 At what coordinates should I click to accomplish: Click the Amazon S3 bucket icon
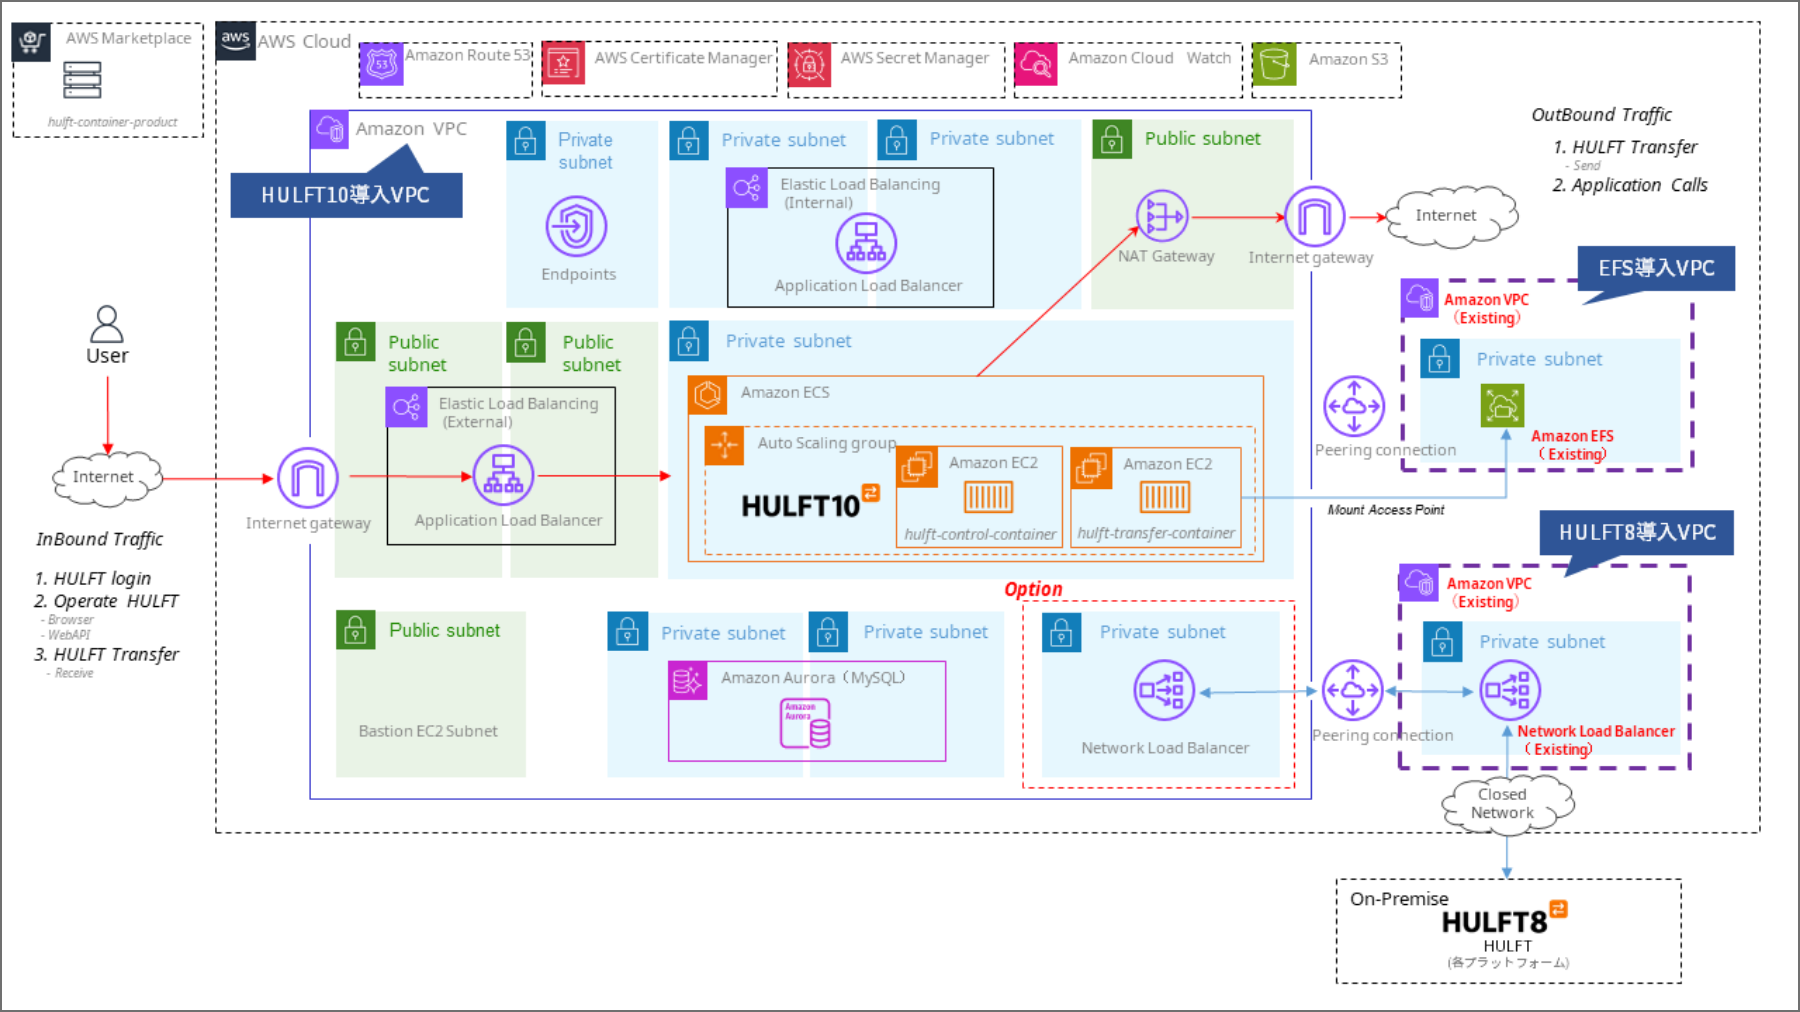[1274, 64]
